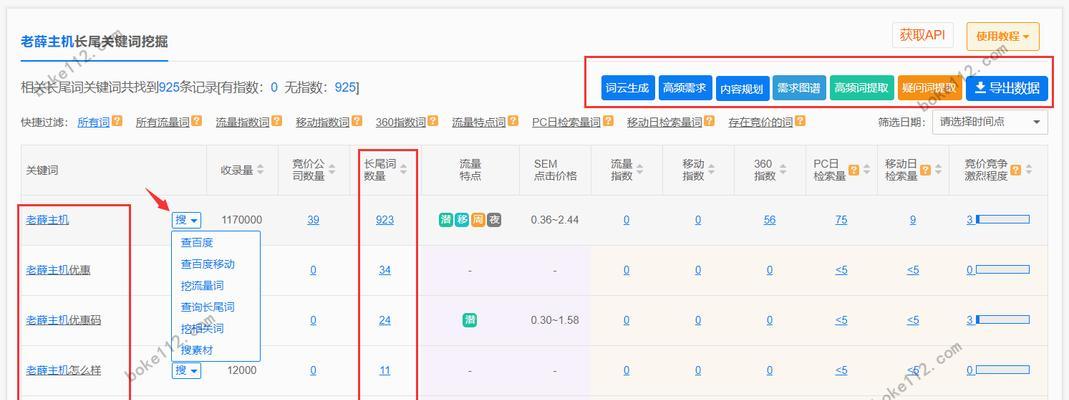Click the 潜 tag in 老薛主机优惠码 row
1069x400 pixels.
coord(470,320)
